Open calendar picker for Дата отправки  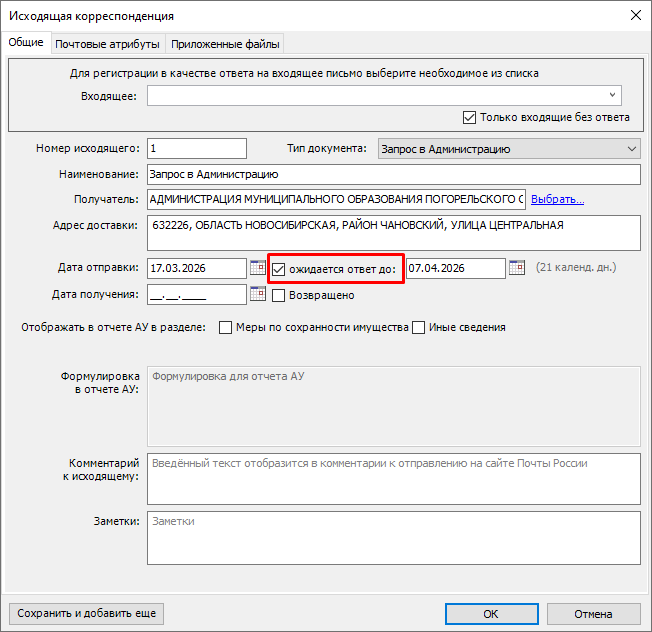257,268
